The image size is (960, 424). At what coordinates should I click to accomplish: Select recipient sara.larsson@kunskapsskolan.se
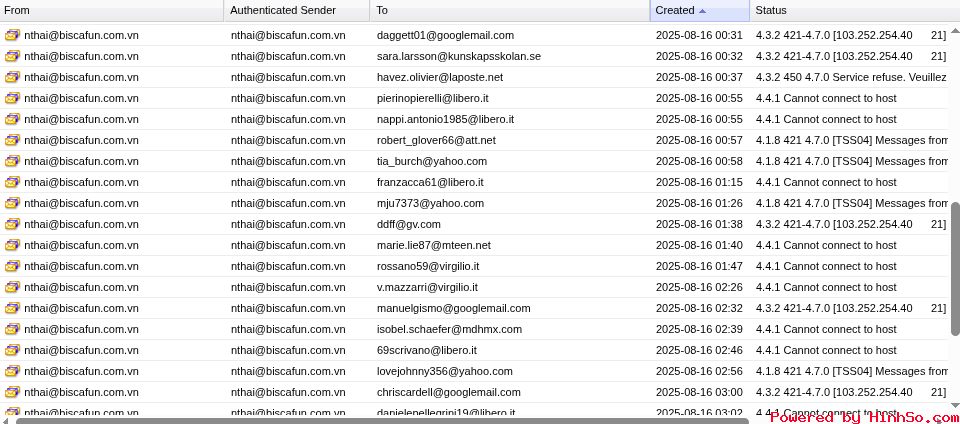point(459,56)
